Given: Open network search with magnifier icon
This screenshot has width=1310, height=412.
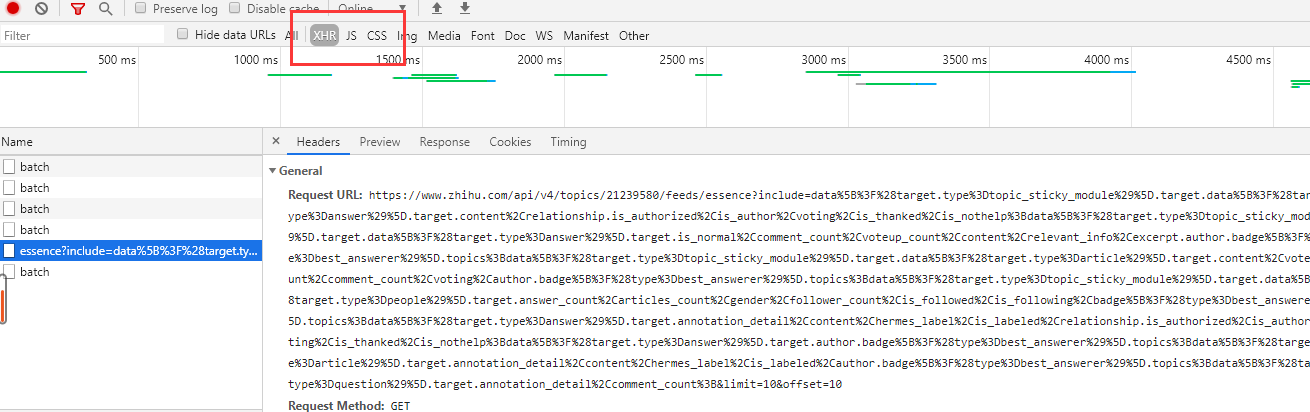Looking at the screenshot, I should [105, 8].
